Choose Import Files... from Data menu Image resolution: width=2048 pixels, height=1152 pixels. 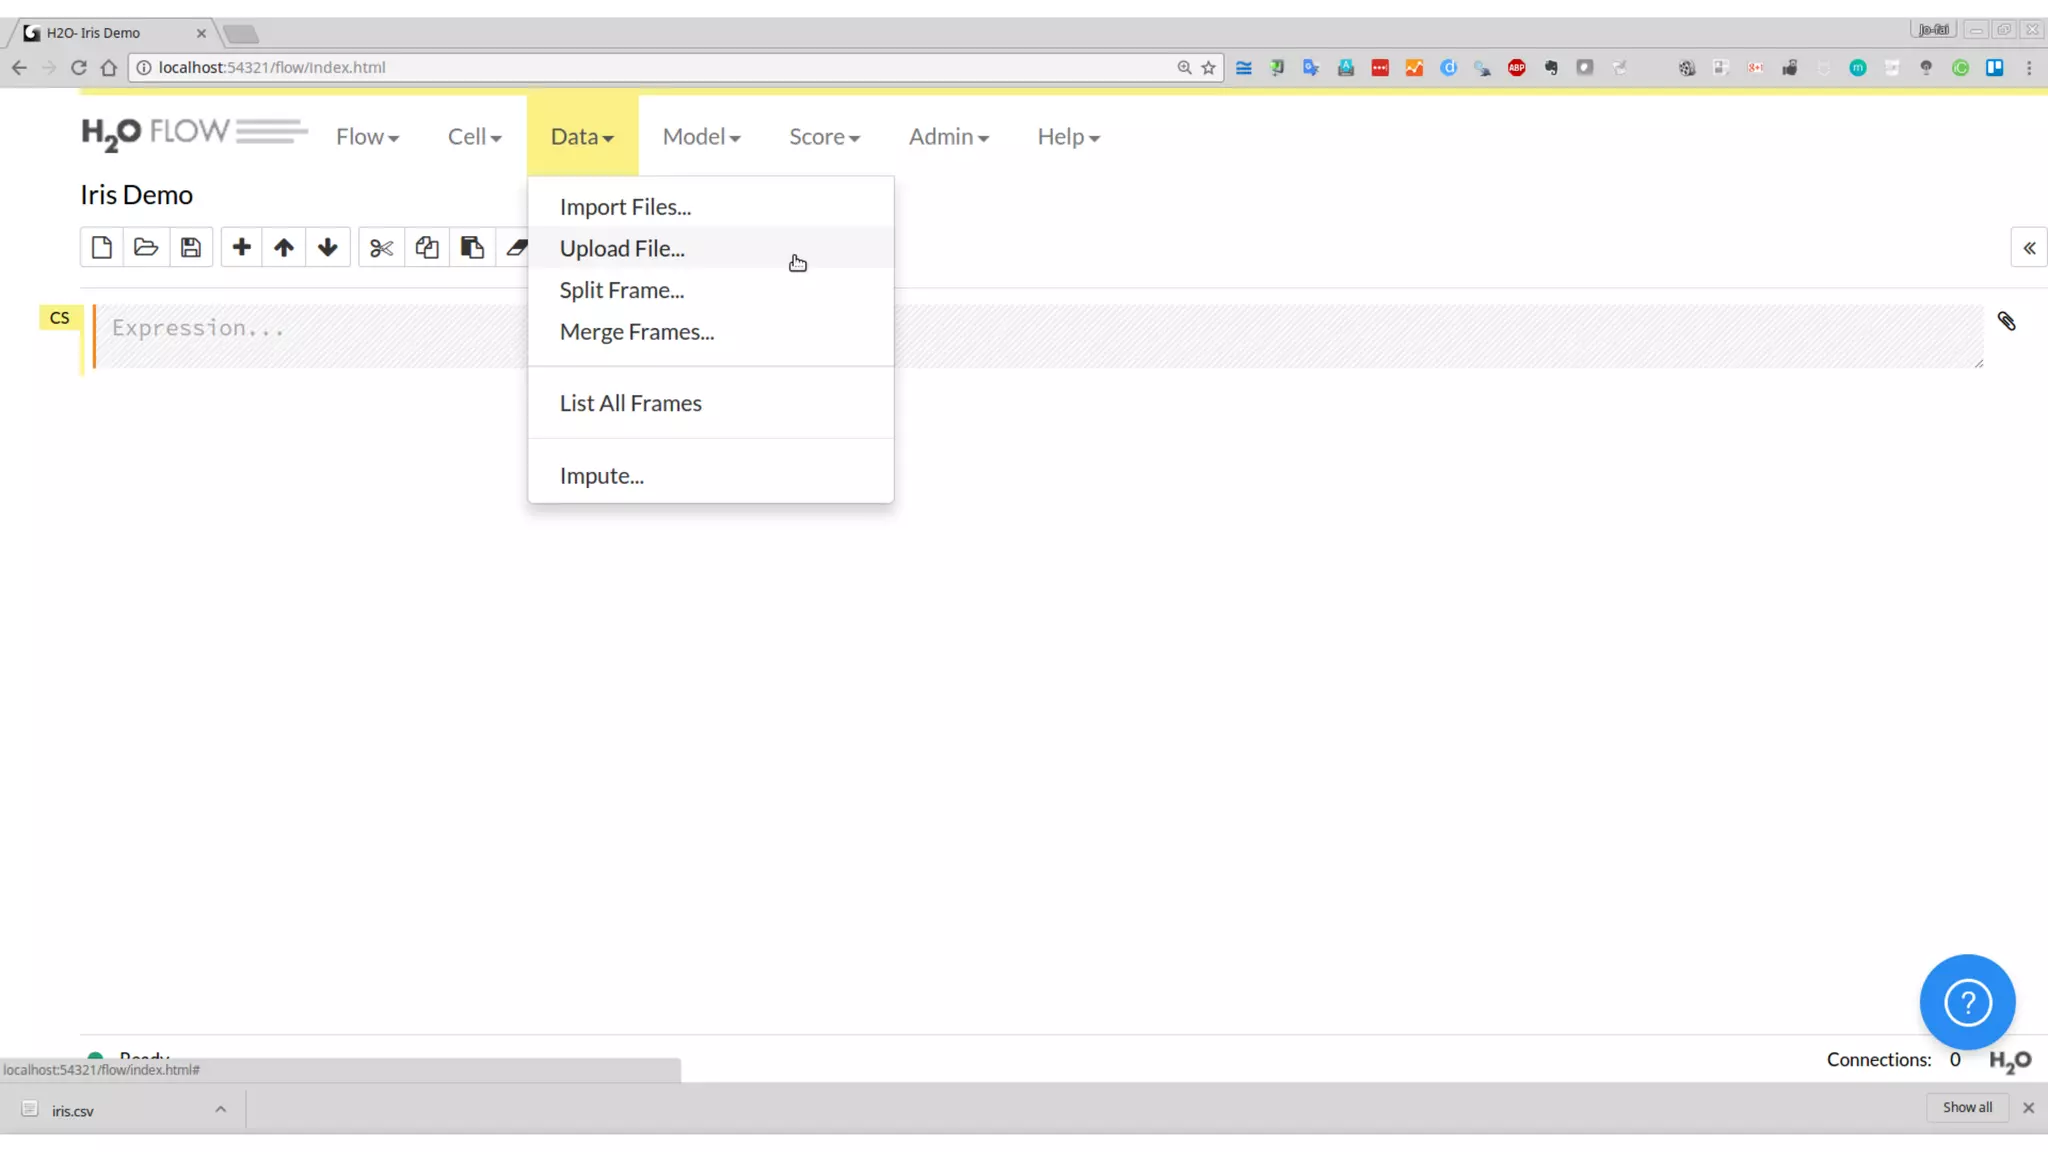(x=625, y=207)
